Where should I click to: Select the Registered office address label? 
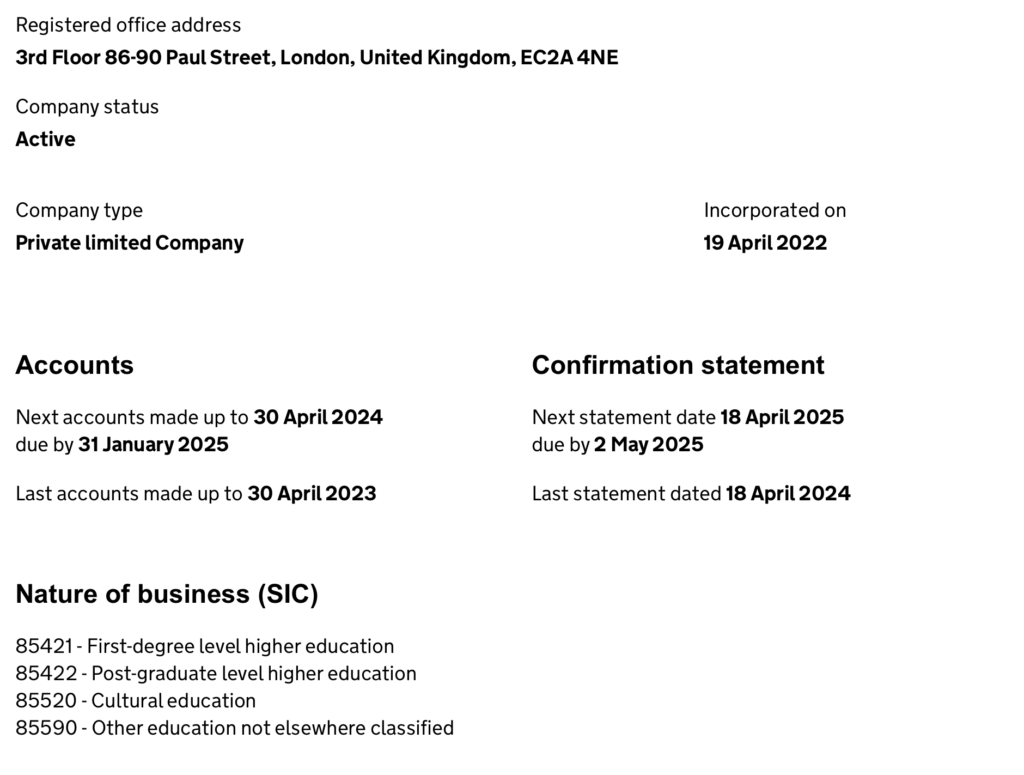pyautogui.click(x=128, y=25)
